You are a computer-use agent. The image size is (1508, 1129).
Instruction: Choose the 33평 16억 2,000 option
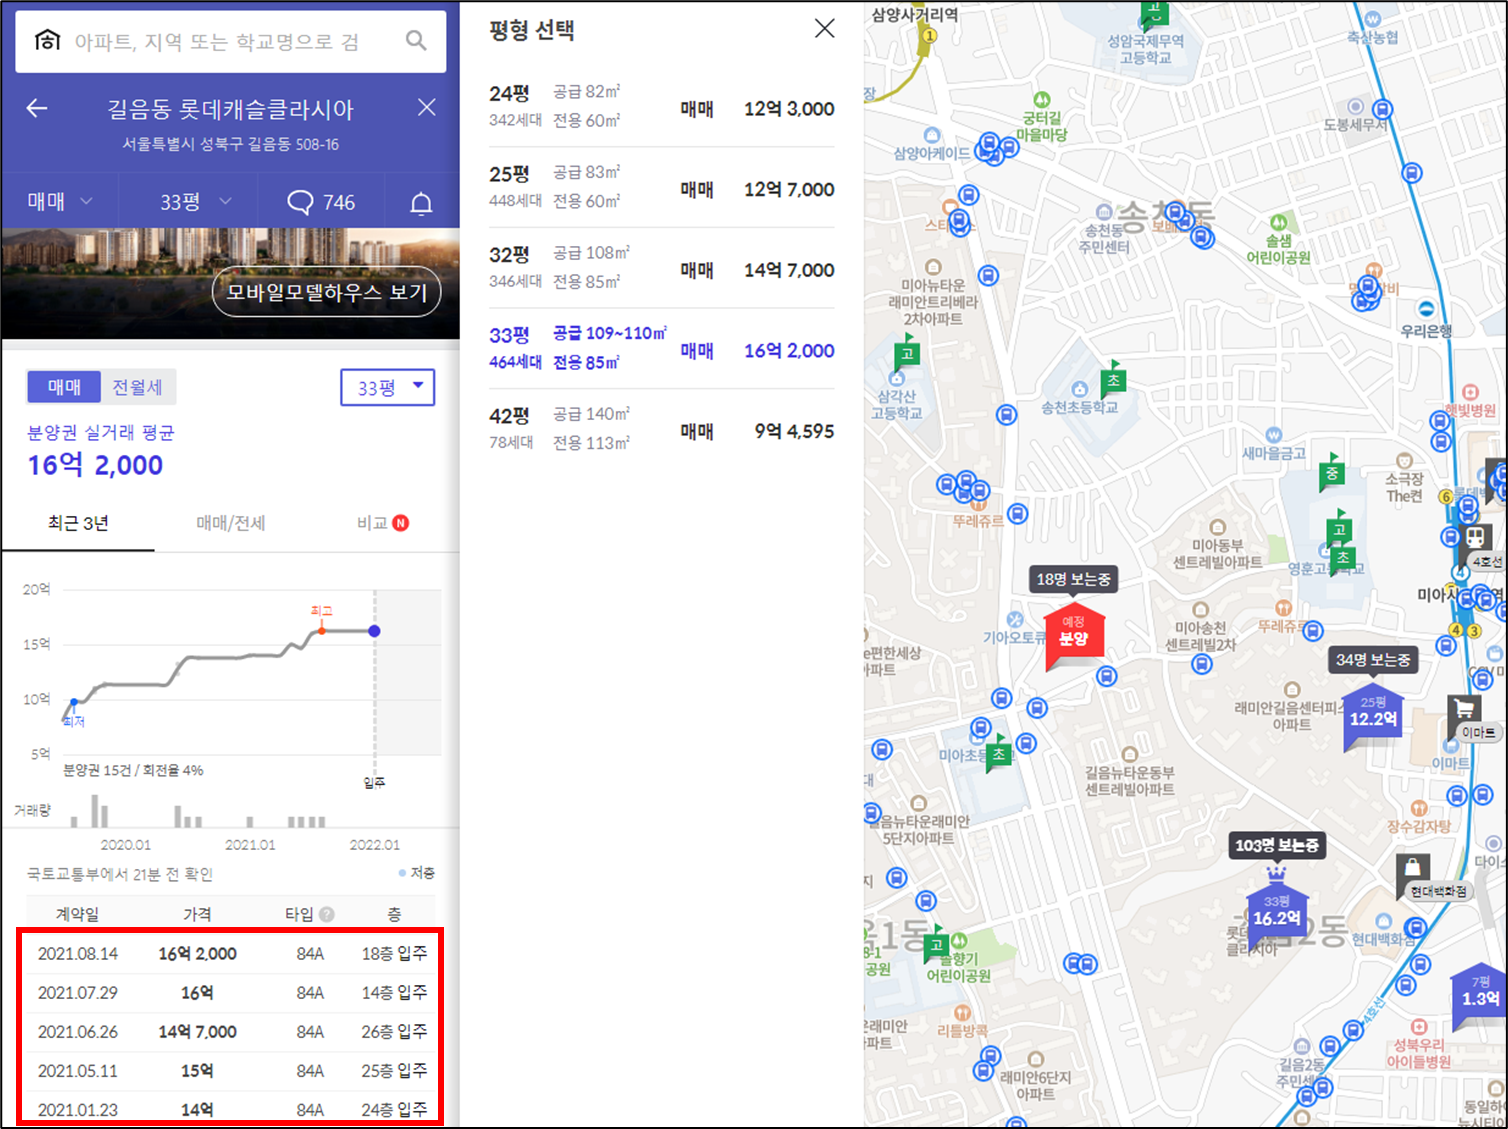[661, 349]
